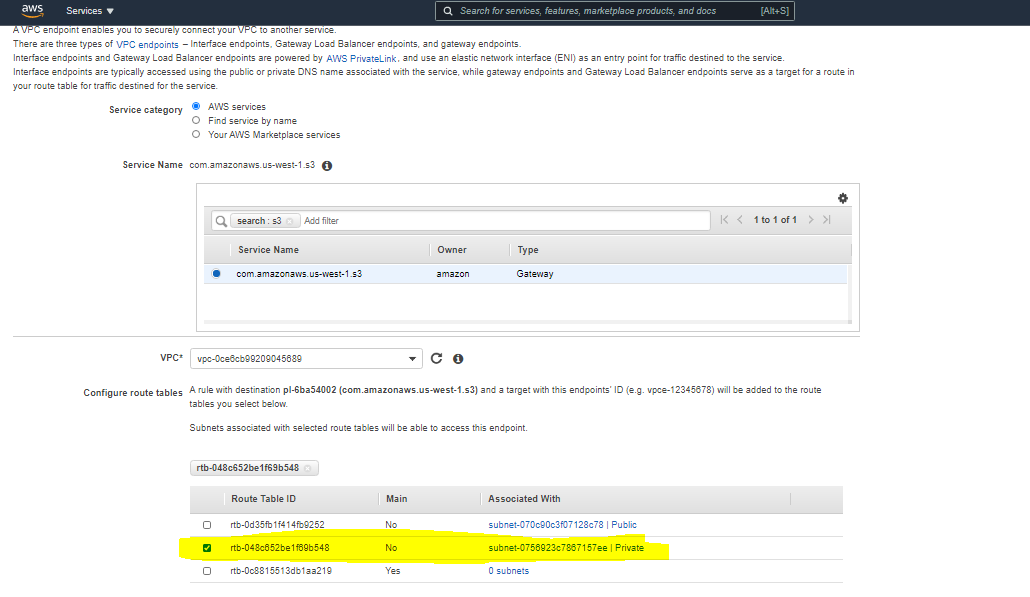Show info icon next to VPC refresh

[458, 359]
